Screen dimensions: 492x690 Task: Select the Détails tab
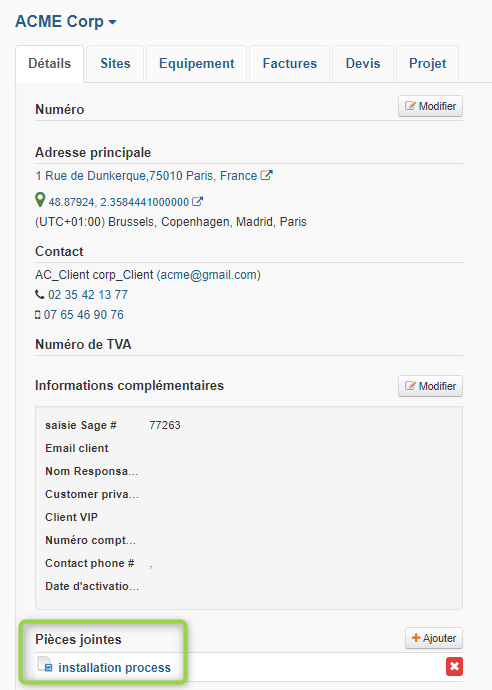point(49,64)
